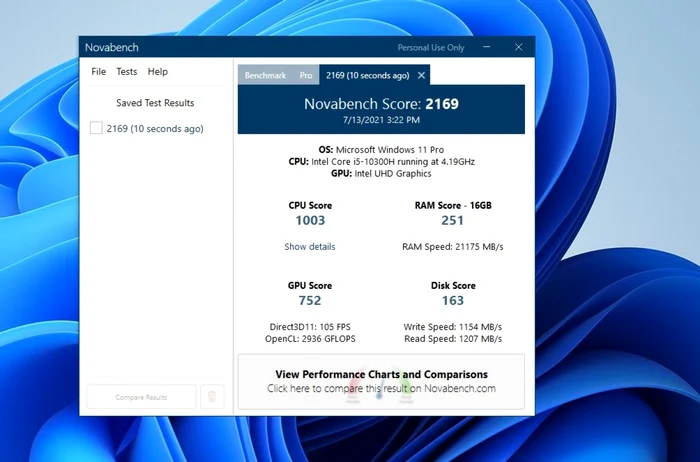Close the Novabench window

pos(518,47)
